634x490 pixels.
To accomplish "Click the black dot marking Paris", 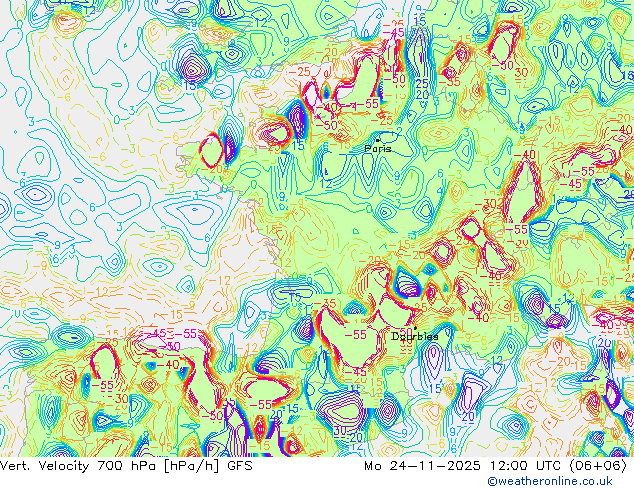I will coord(378,140).
